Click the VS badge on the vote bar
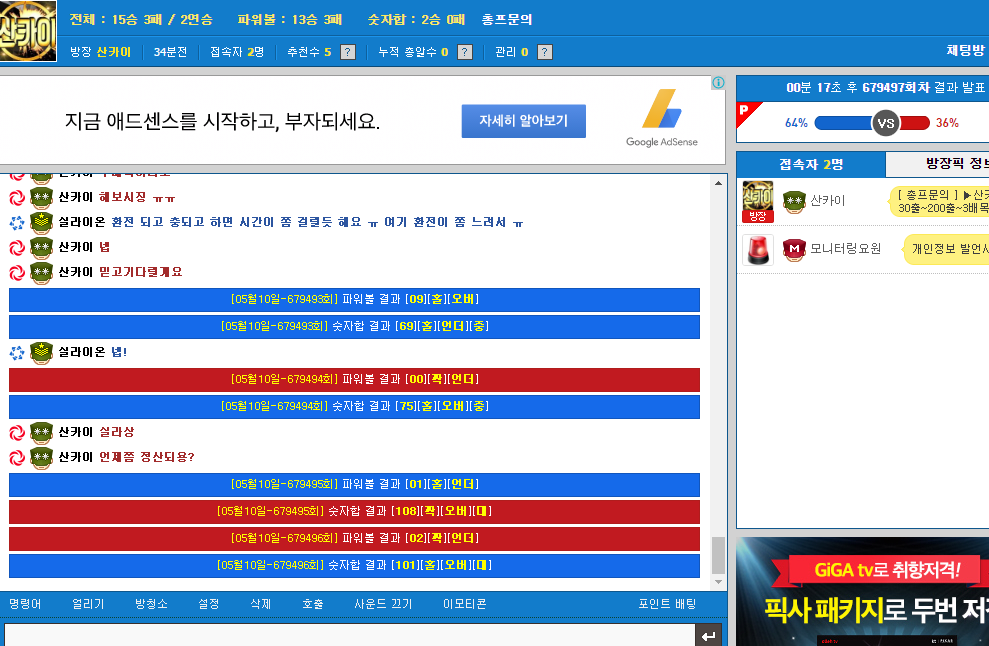 (x=886, y=123)
